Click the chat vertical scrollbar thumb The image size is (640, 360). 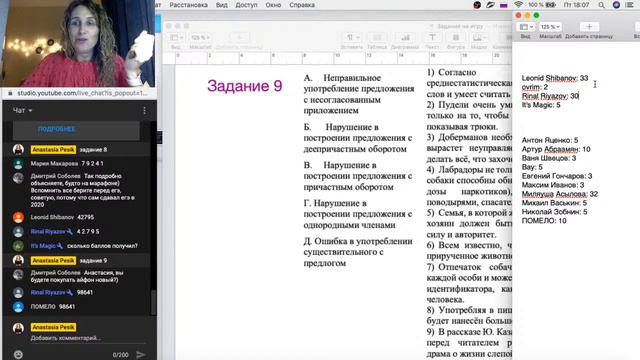[x=154, y=302]
